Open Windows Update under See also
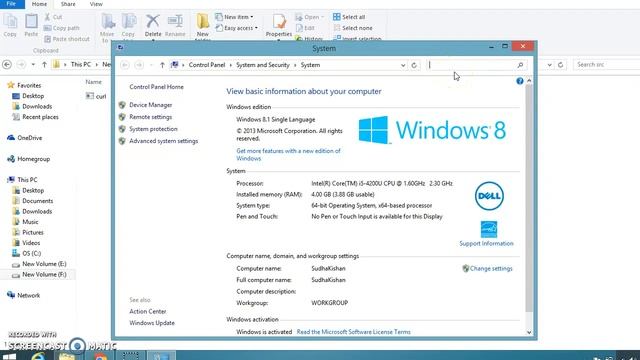Image resolution: width=640 pixels, height=360 pixels. coord(152,323)
